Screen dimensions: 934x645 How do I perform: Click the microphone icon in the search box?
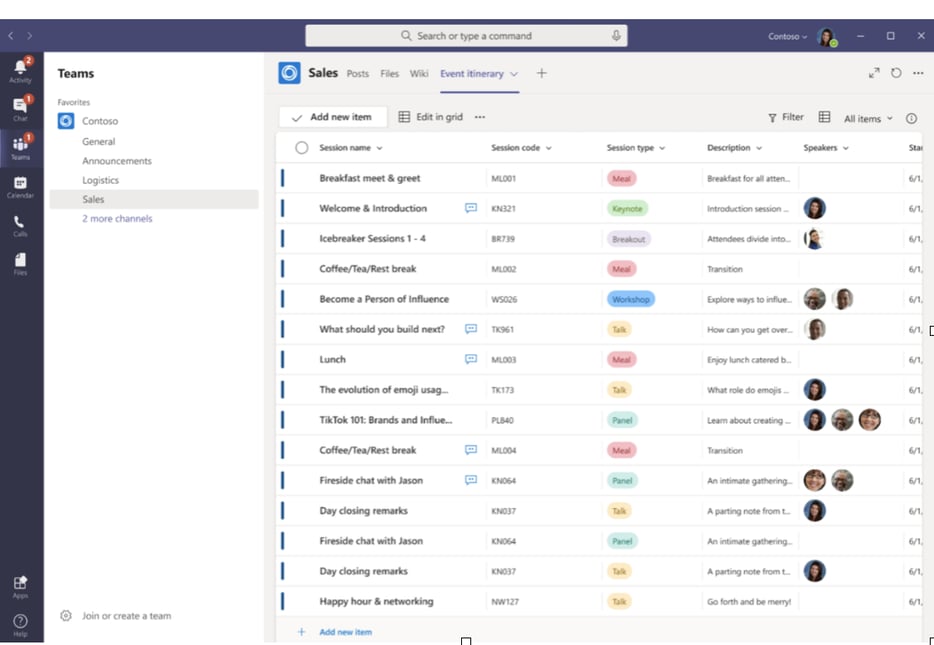616,36
